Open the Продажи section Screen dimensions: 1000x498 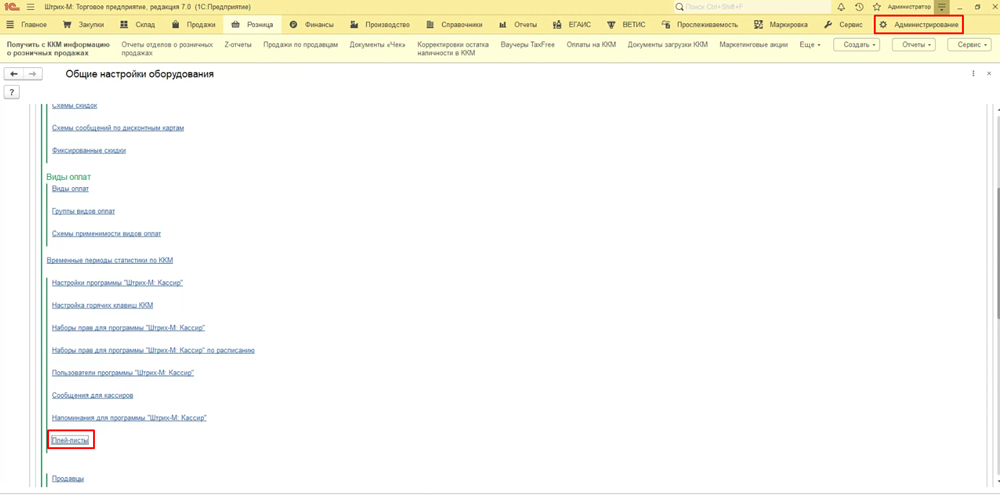193,25
